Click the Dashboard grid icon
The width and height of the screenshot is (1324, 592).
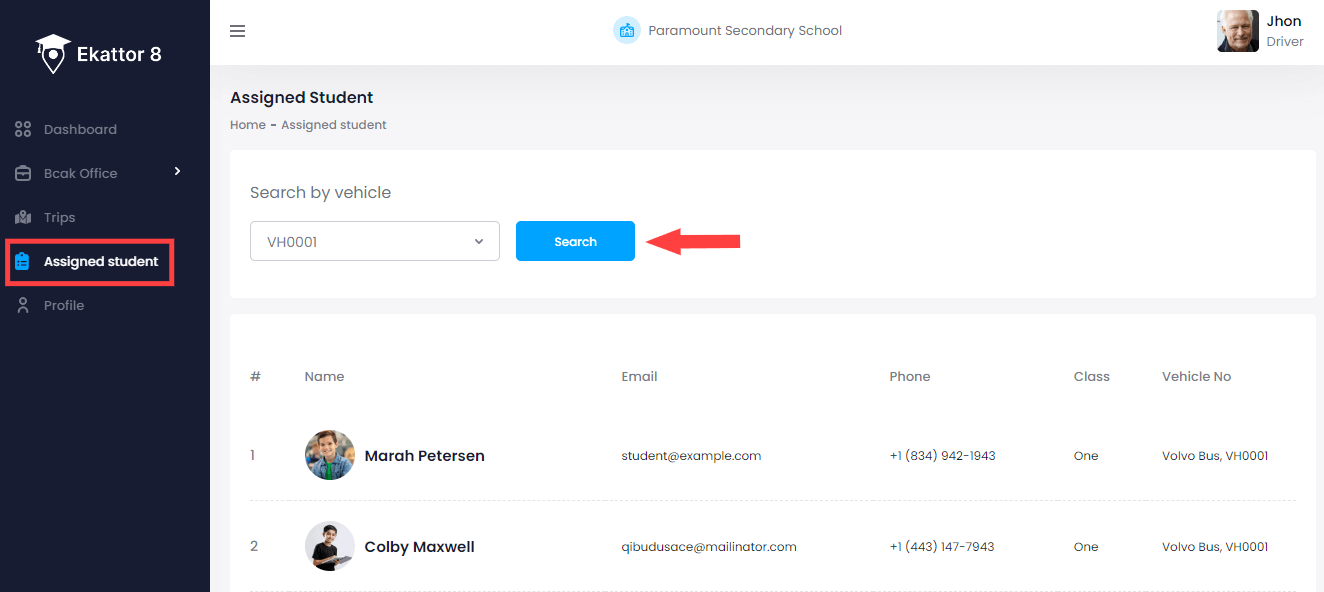tap(23, 129)
